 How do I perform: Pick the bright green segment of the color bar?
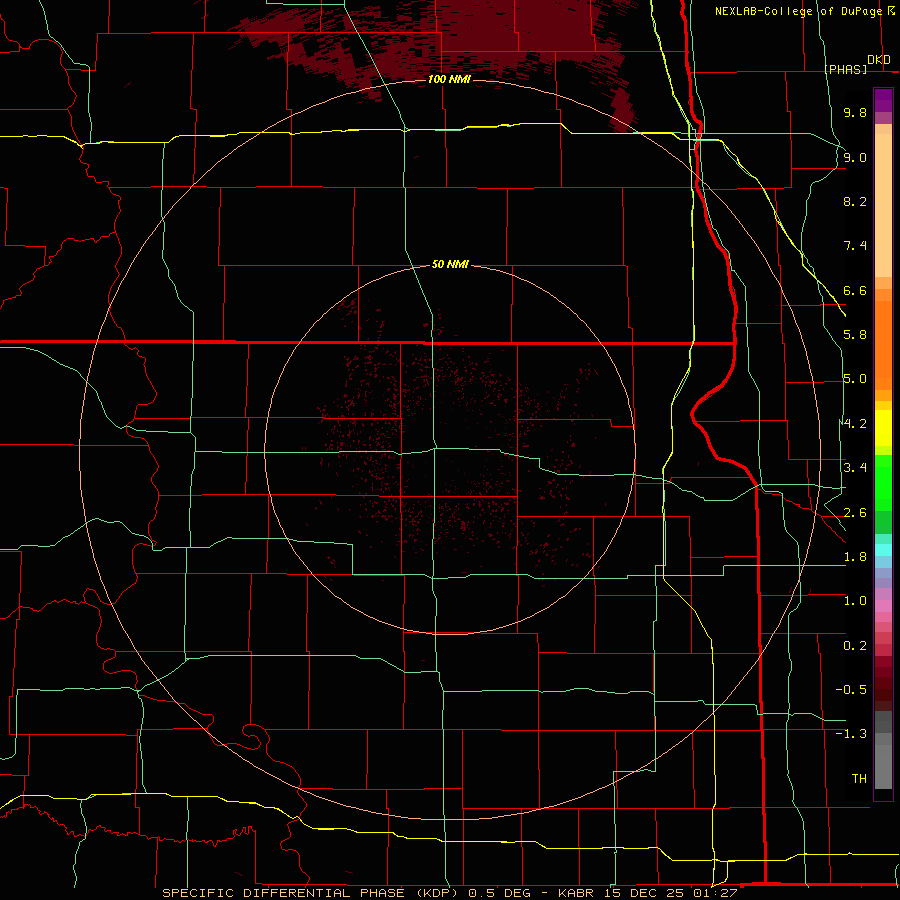click(883, 483)
